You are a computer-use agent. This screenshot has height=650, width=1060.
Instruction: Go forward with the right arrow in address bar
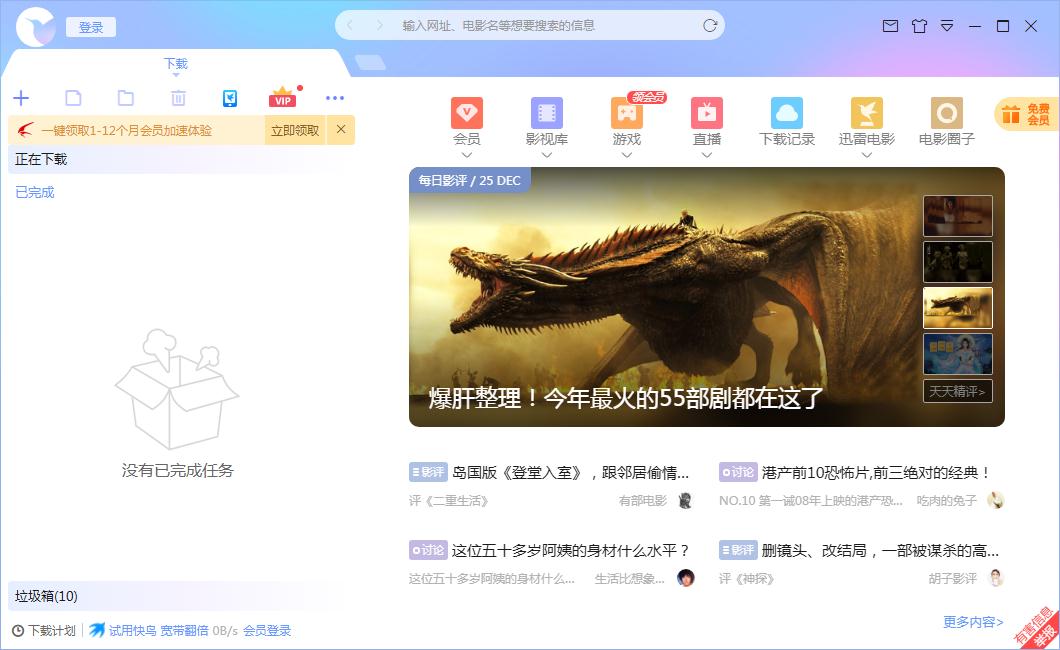pos(379,26)
